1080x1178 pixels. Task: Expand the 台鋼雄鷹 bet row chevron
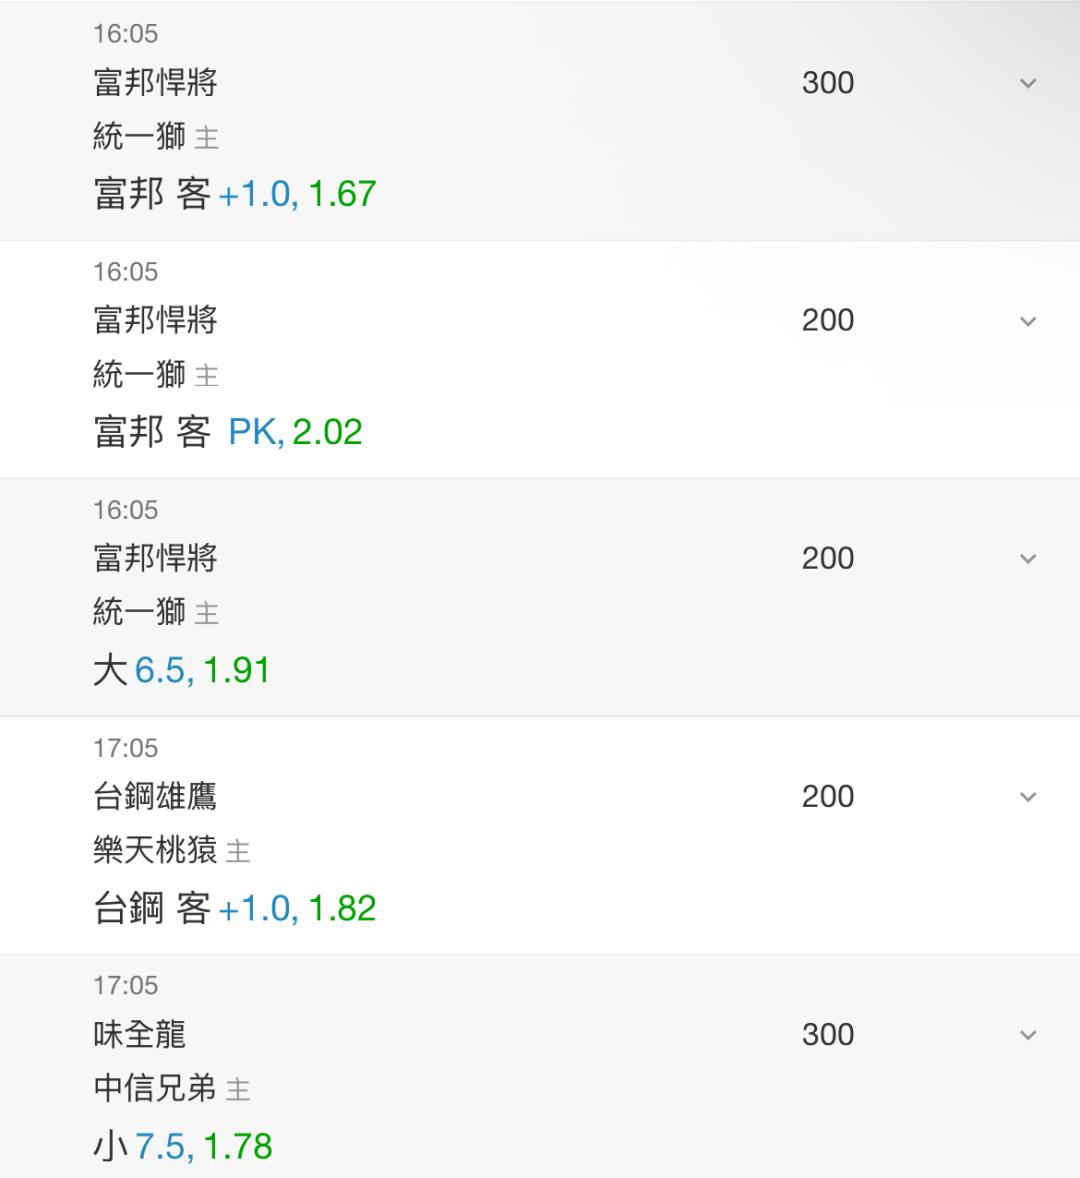point(1027,797)
